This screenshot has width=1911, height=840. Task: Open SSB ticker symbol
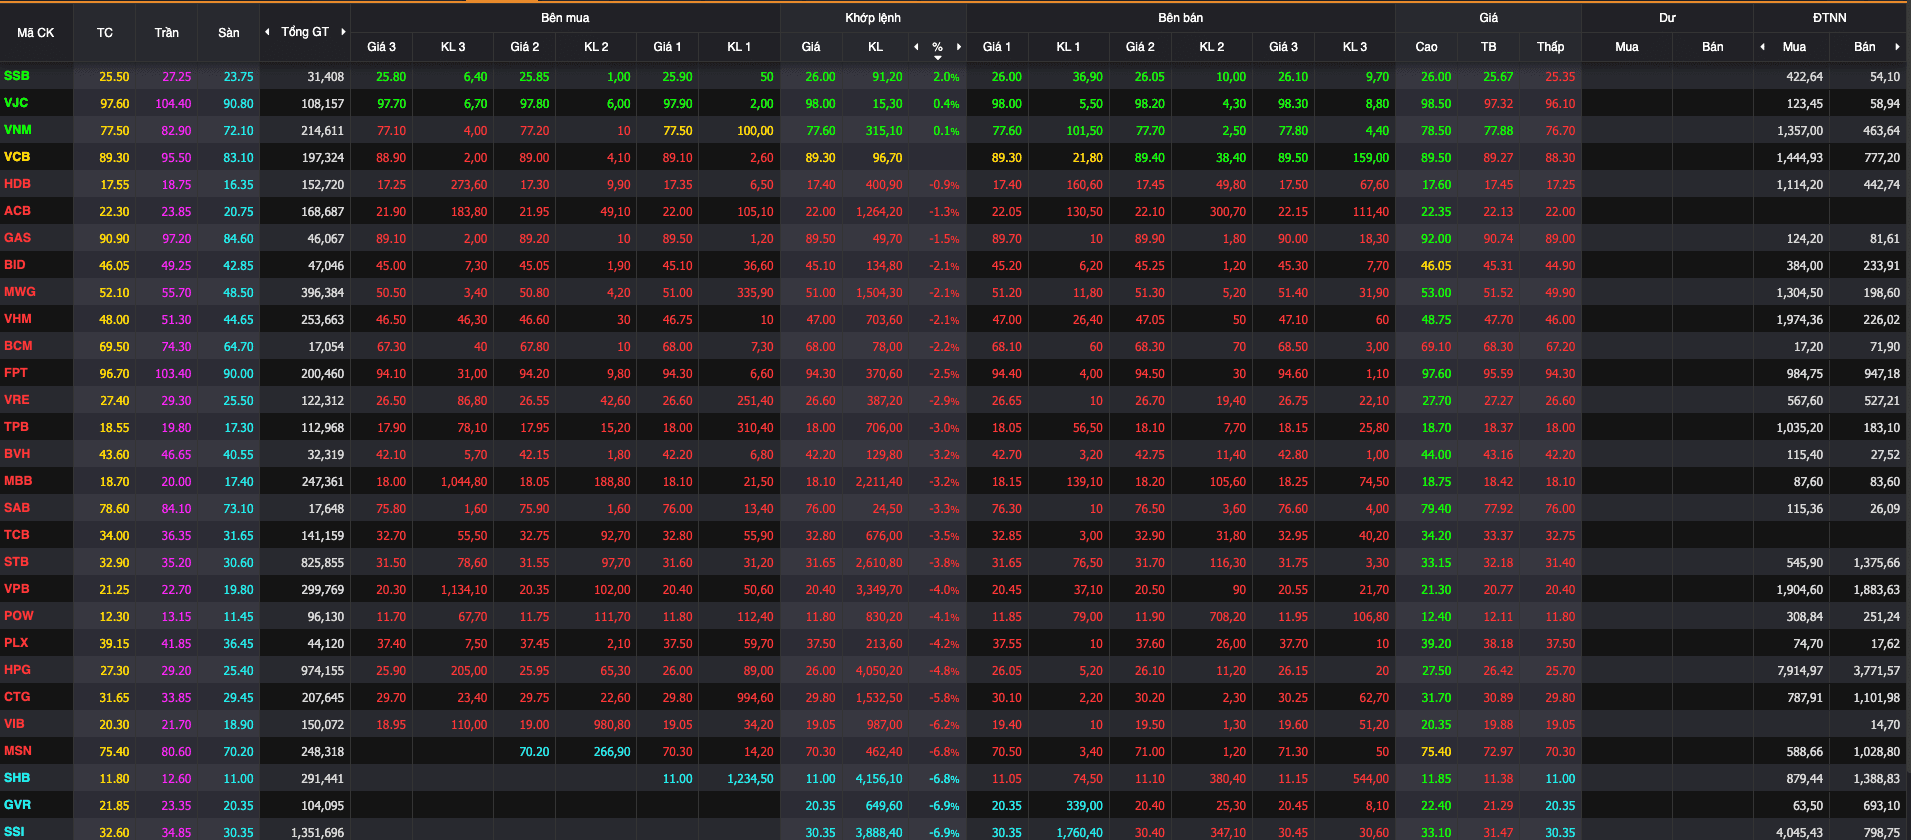[x=17, y=76]
